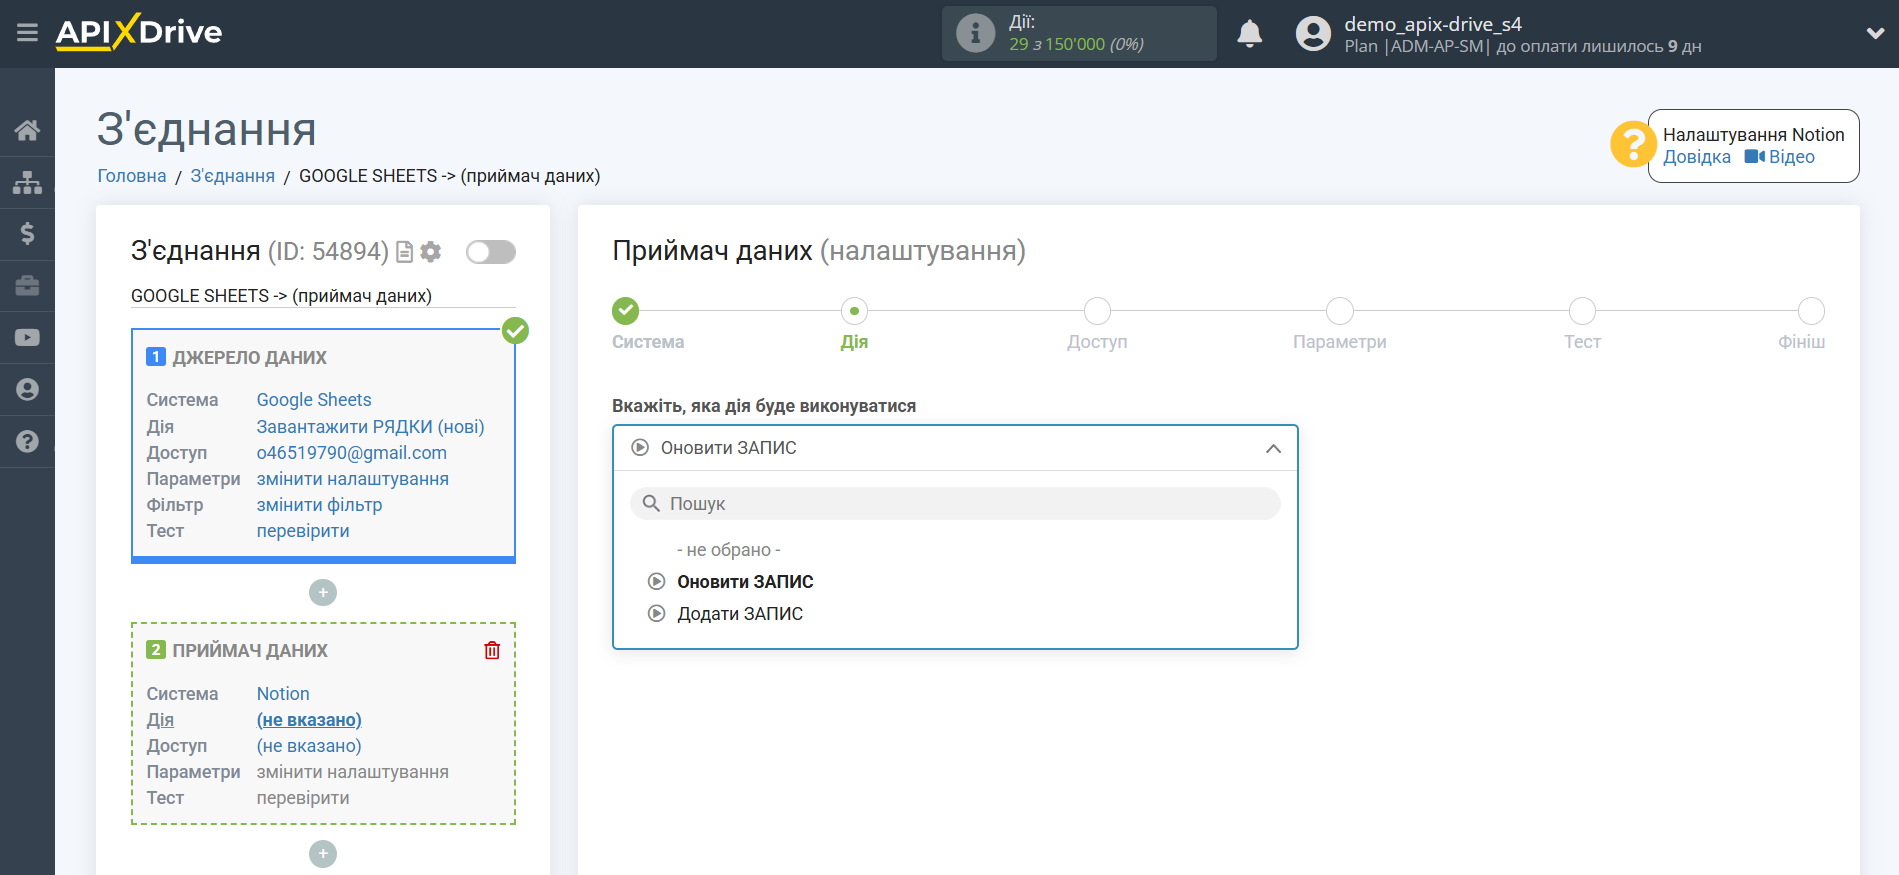This screenshot has height=875, width=1899.
Task: Open the help question sidebar icon
Action: [27, 441]
